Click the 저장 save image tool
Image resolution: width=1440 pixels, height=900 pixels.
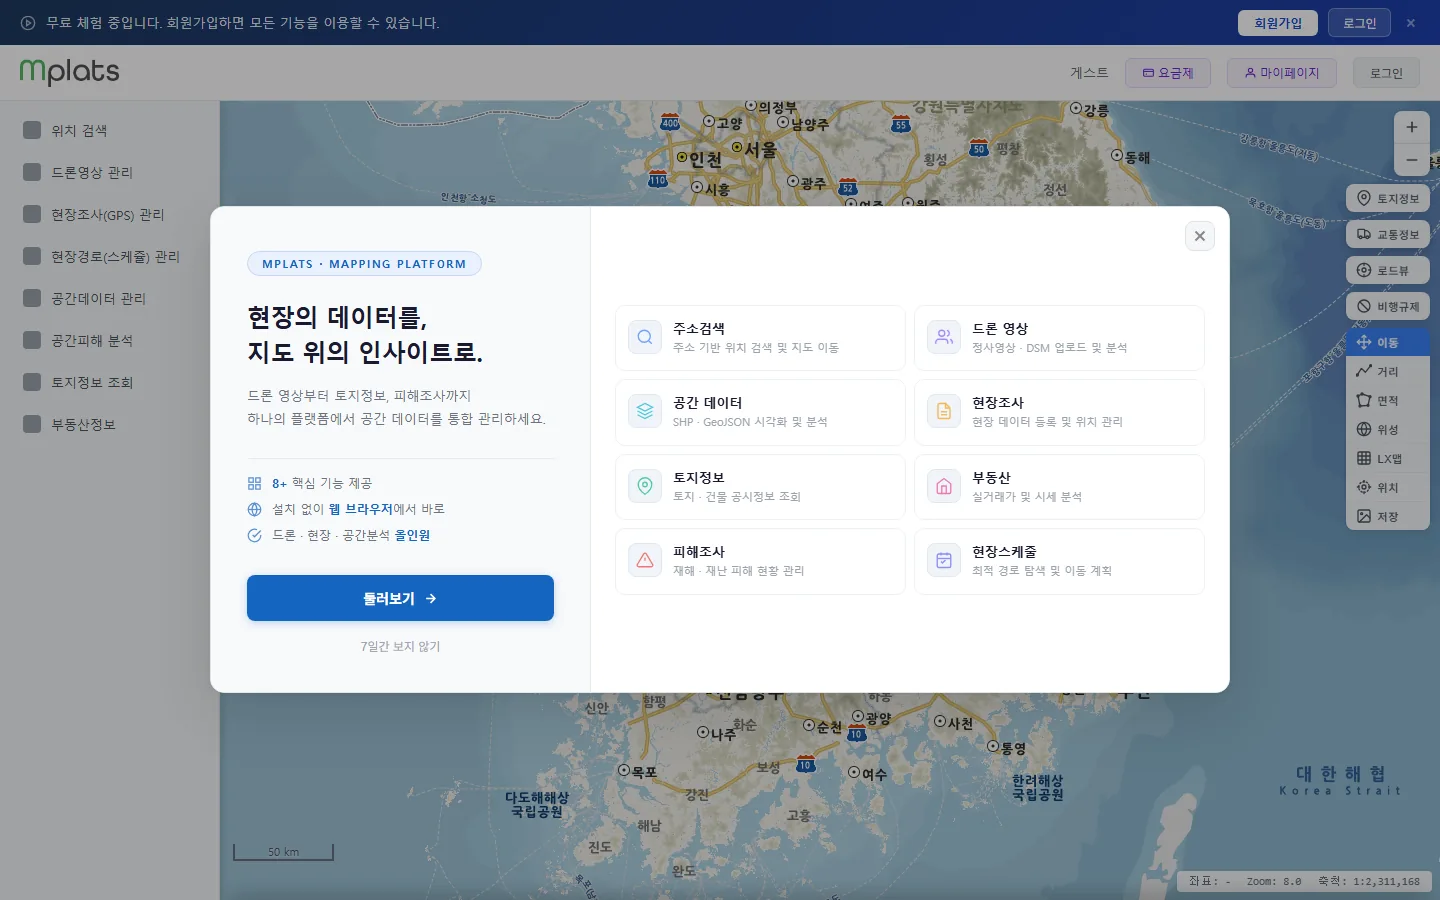(x=1387, y=516)
